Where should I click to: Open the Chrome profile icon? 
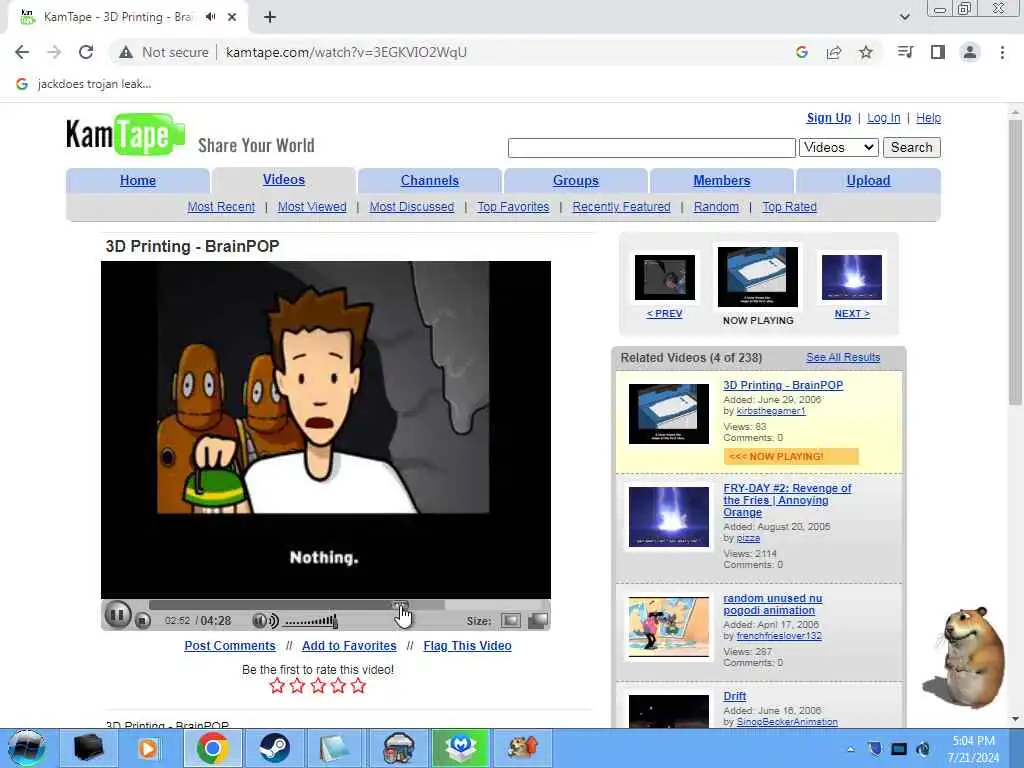970,52
